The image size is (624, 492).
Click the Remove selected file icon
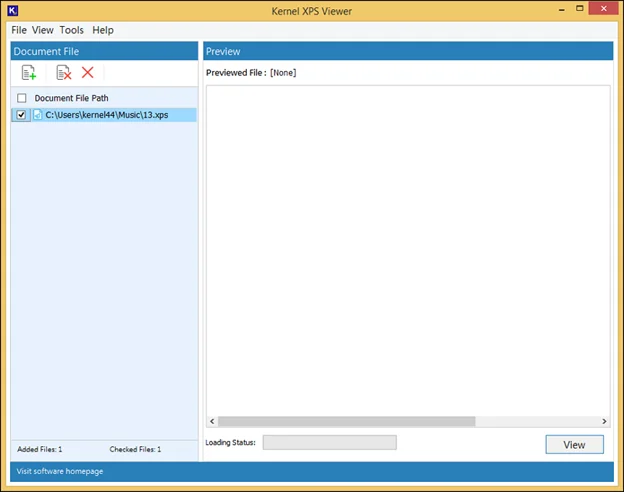[x=64, y=72]
